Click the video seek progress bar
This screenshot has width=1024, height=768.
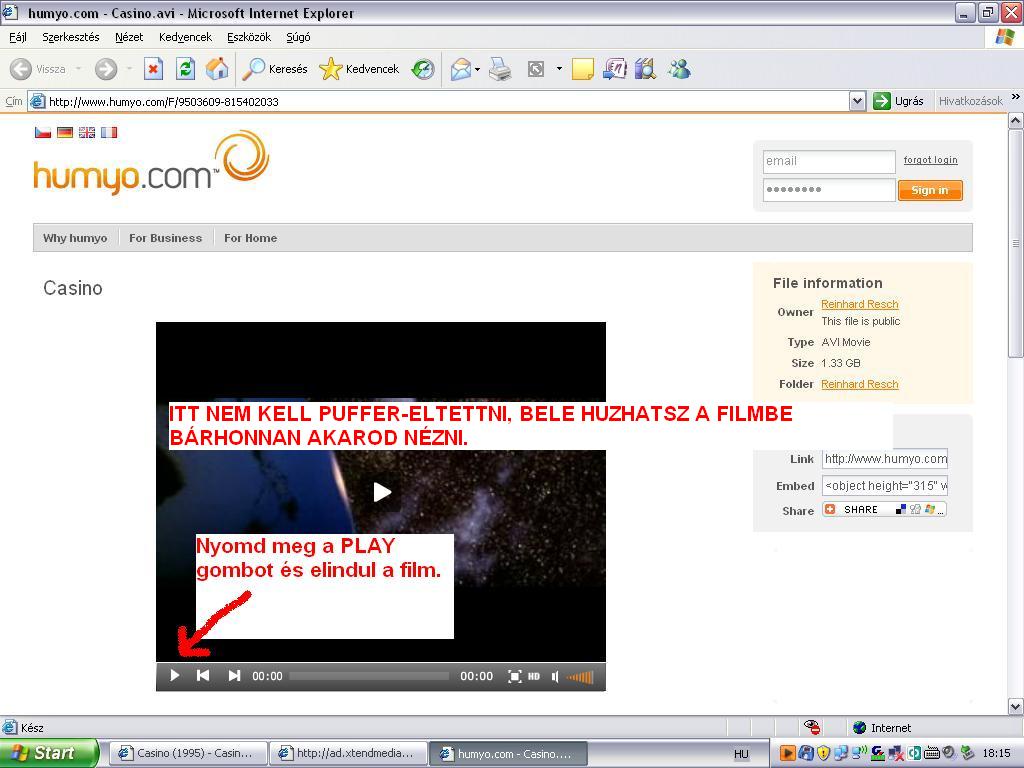pos(369,676)
